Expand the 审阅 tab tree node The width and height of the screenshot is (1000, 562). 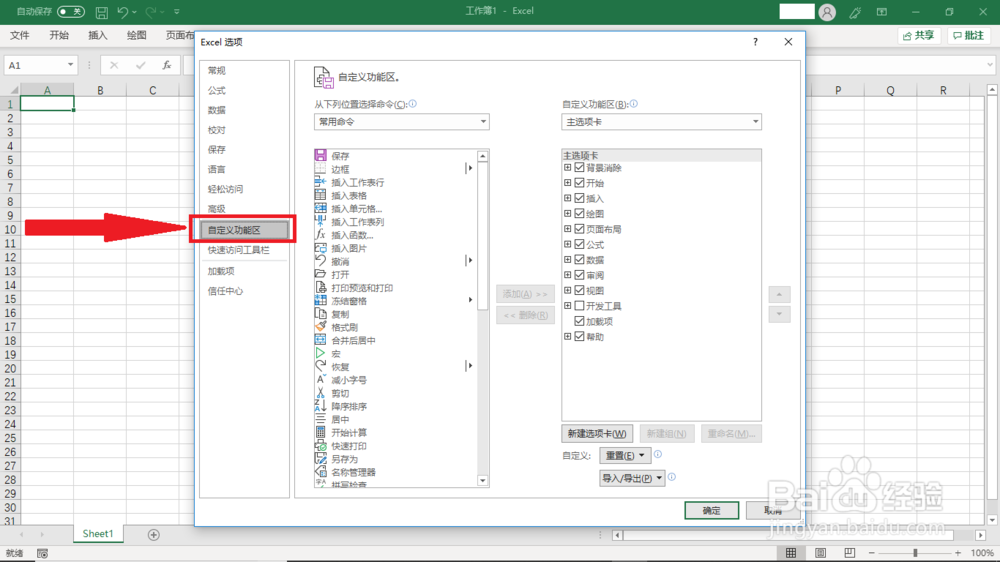click(x=568, y=275)
